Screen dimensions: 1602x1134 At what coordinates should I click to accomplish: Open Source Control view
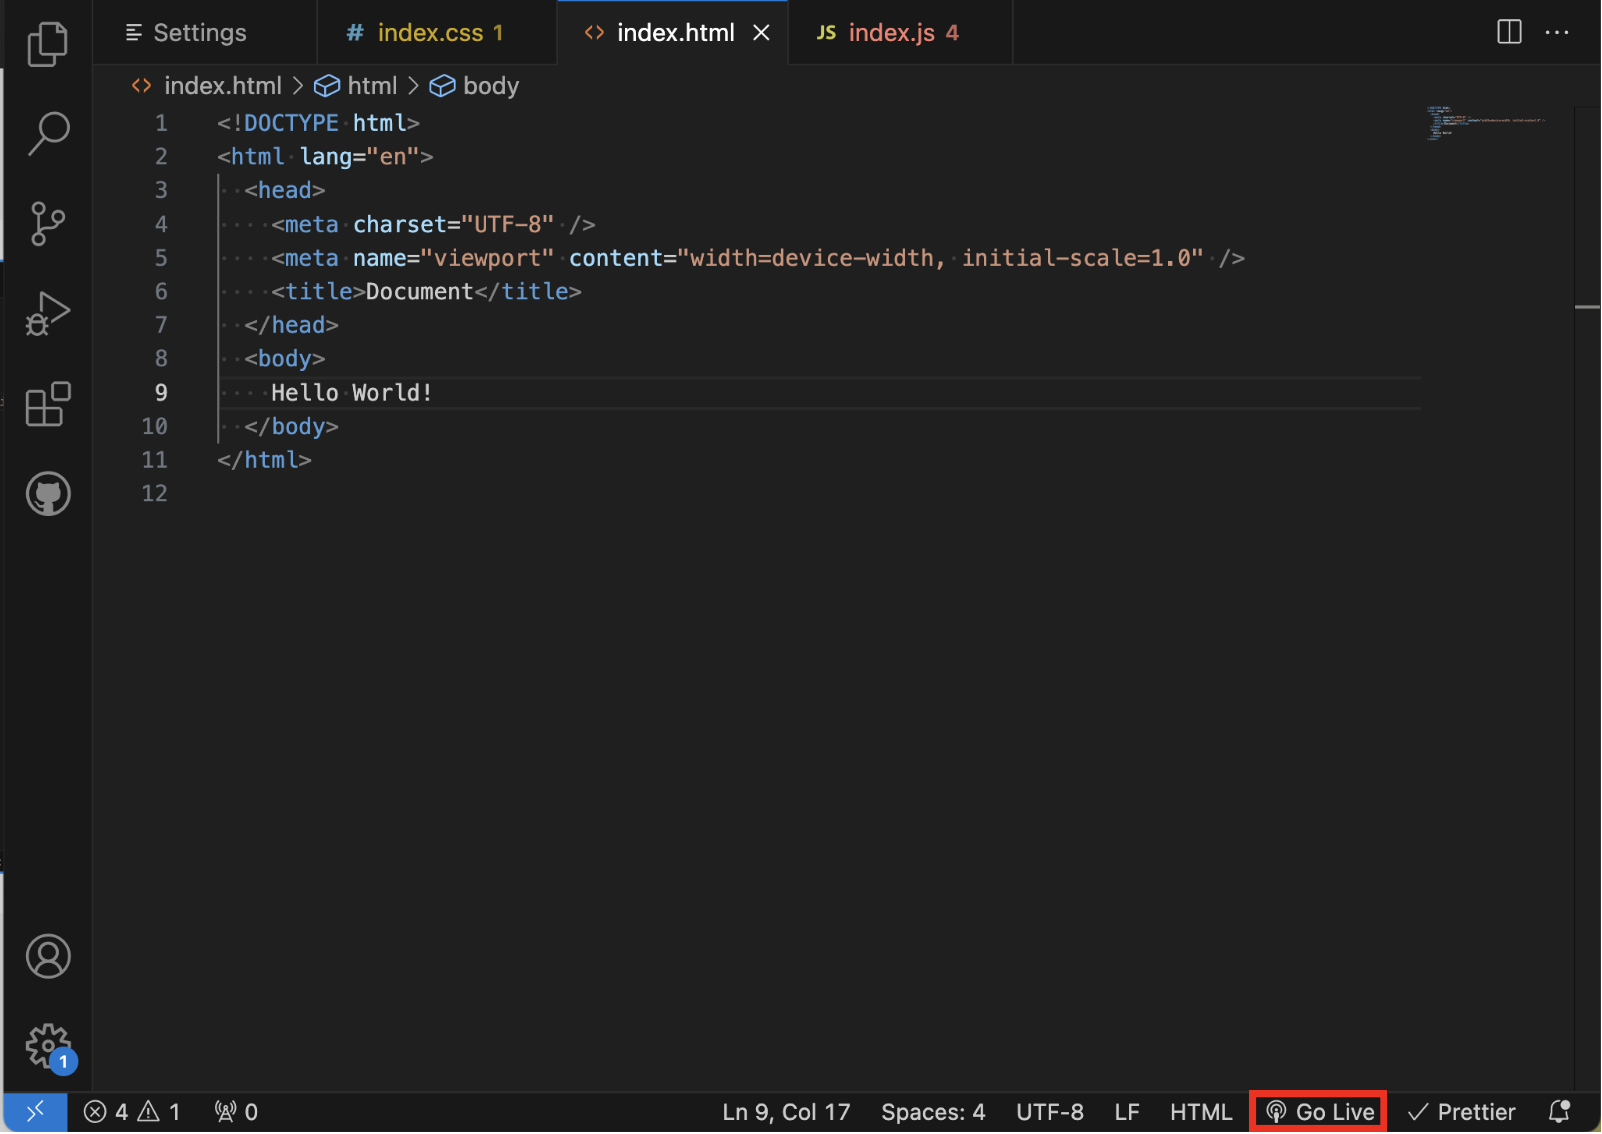[x=47, y=223]
